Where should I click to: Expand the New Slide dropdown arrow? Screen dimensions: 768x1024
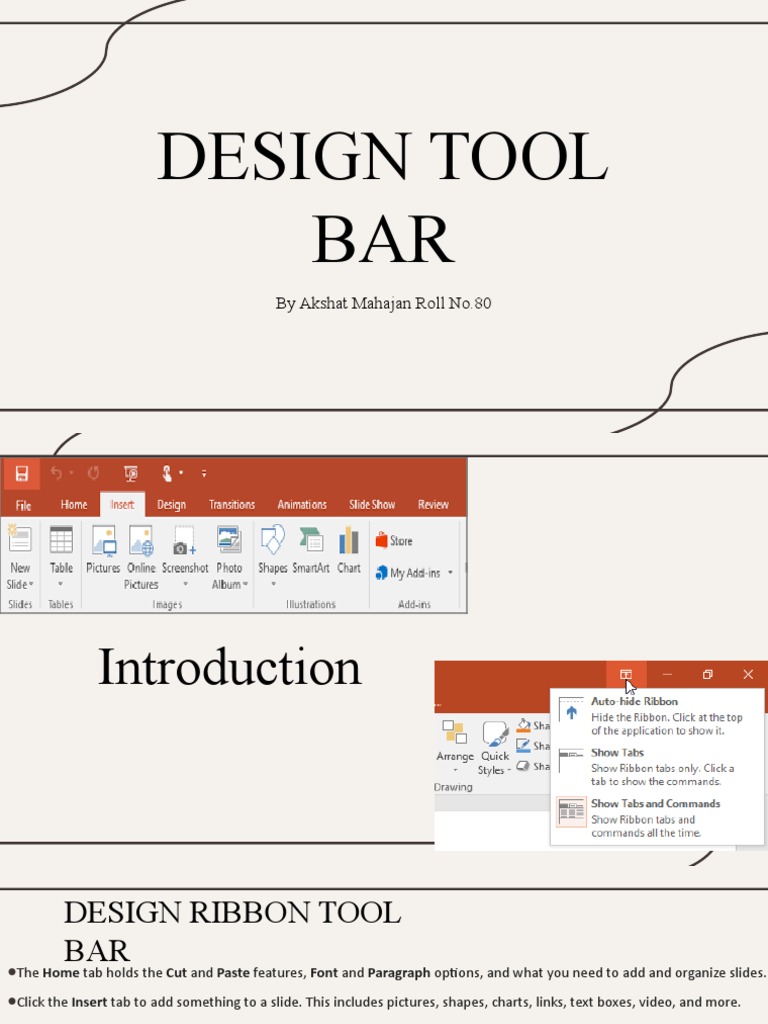[x=31, y=584]
